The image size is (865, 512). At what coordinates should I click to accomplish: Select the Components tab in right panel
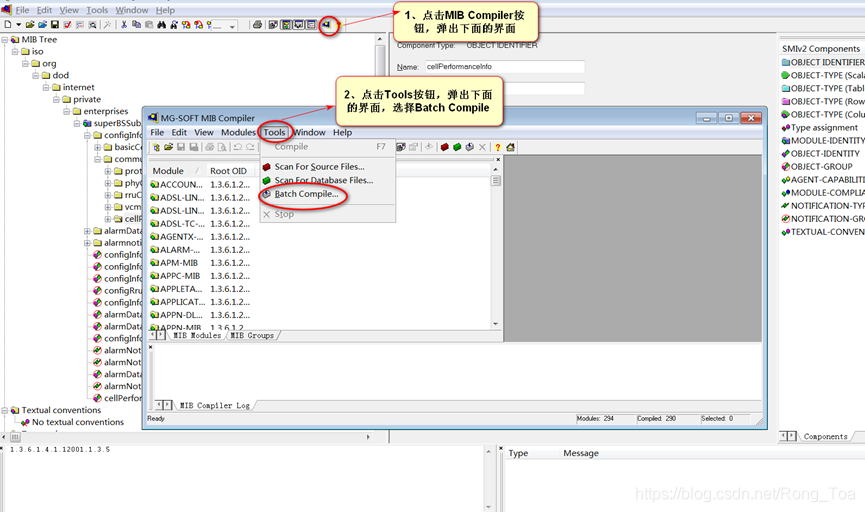[x=825, y=436]
